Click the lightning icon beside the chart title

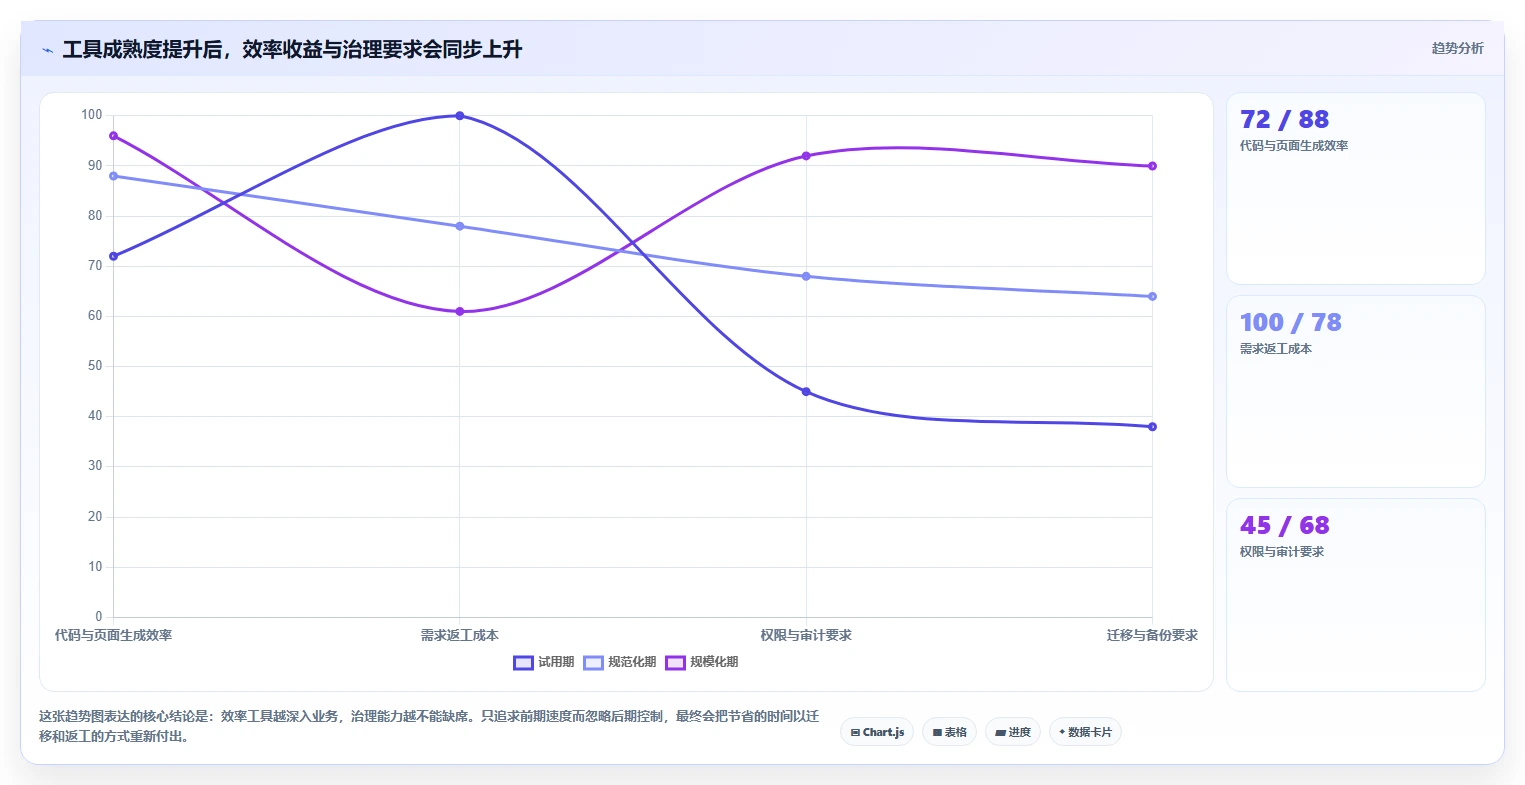pos(47,50)
